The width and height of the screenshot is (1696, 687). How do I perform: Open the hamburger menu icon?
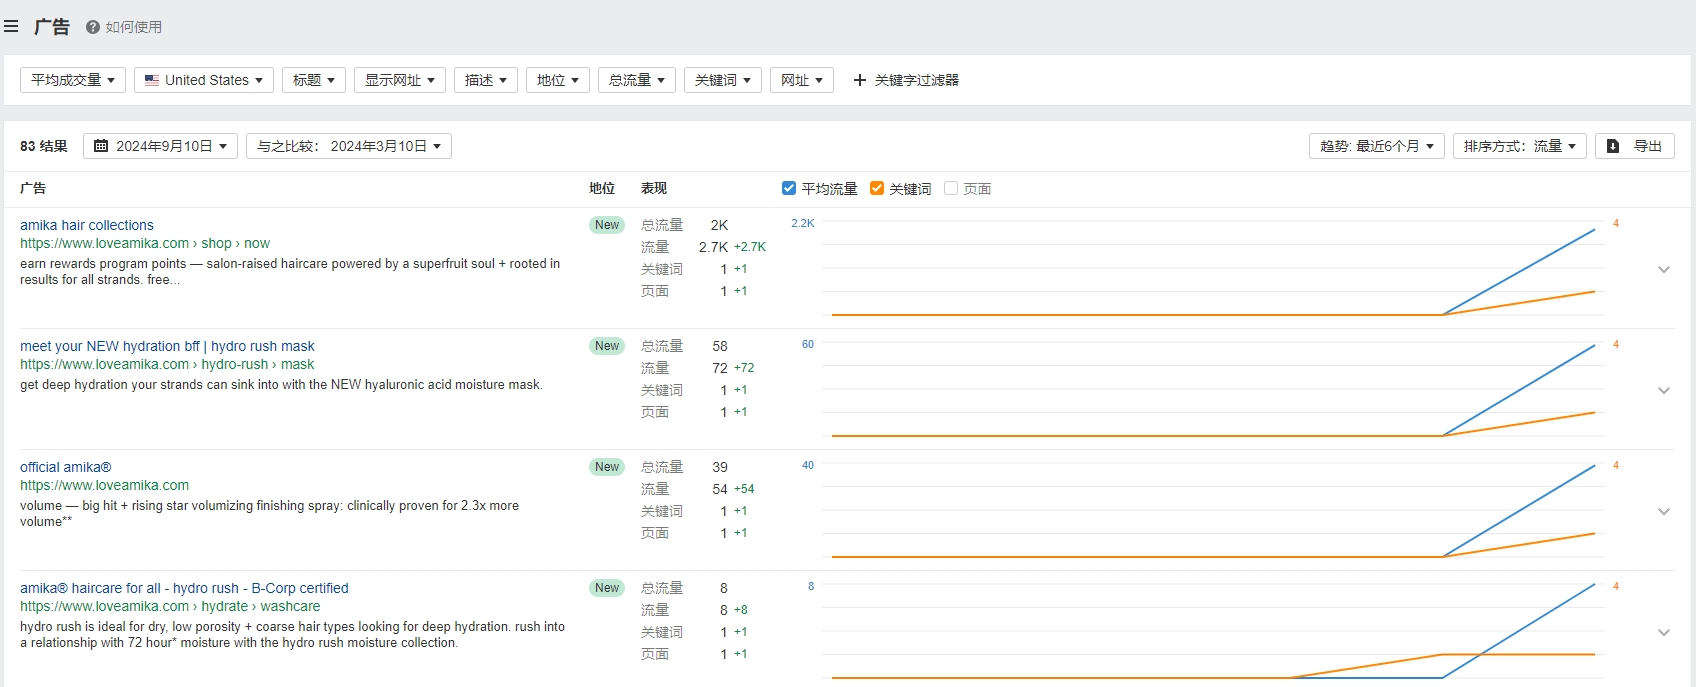pos(11,27)
